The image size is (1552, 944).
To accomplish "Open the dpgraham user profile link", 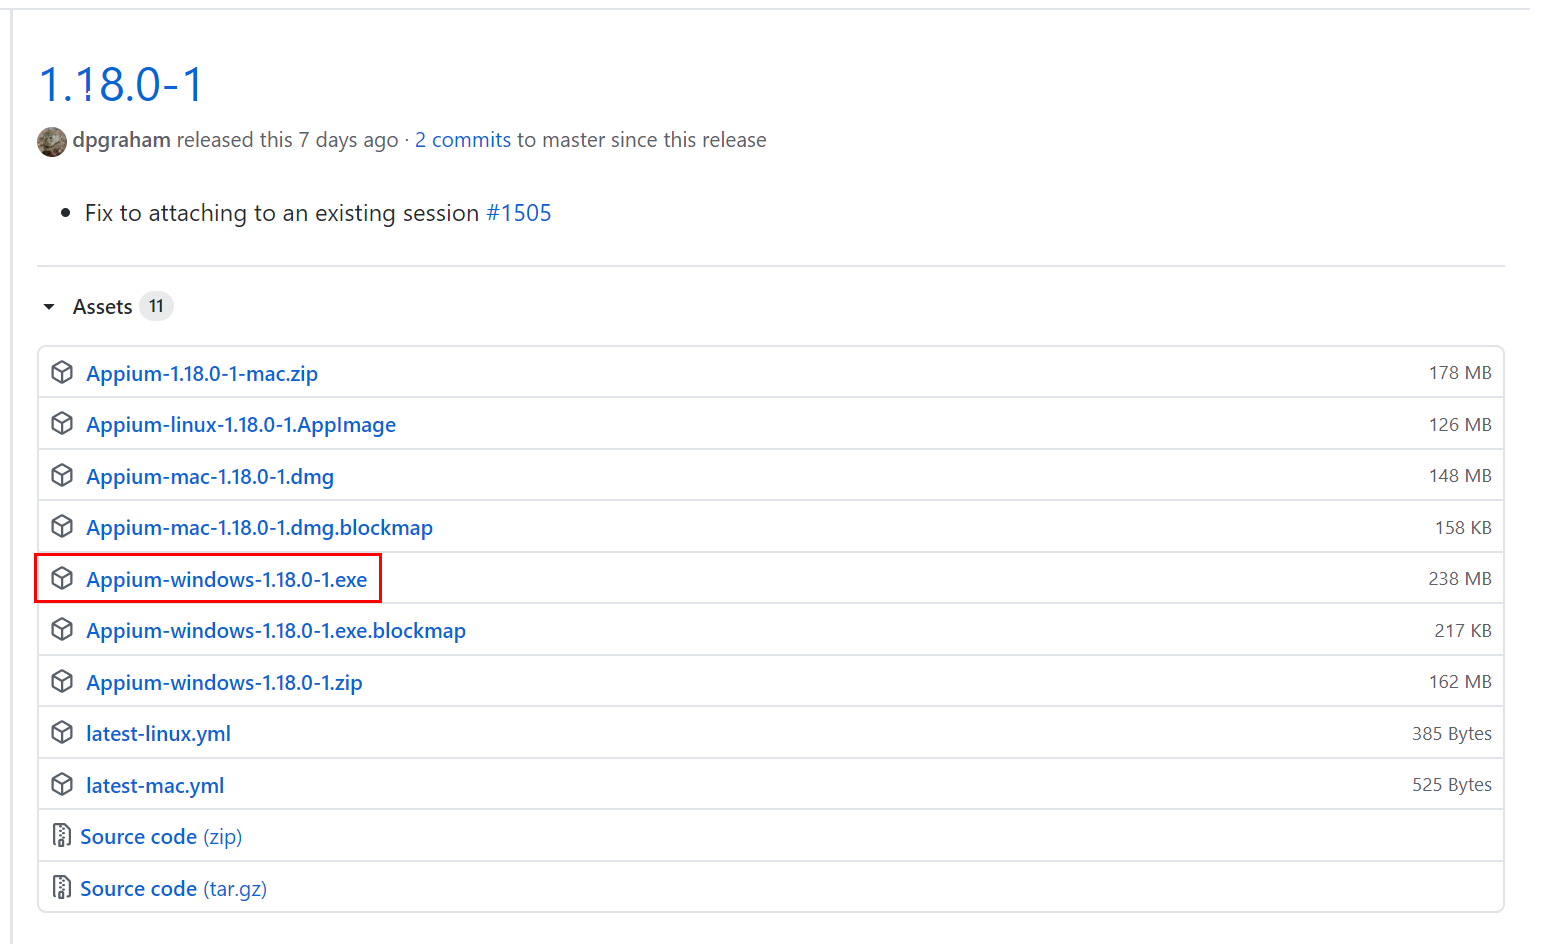I will point(121,140).
